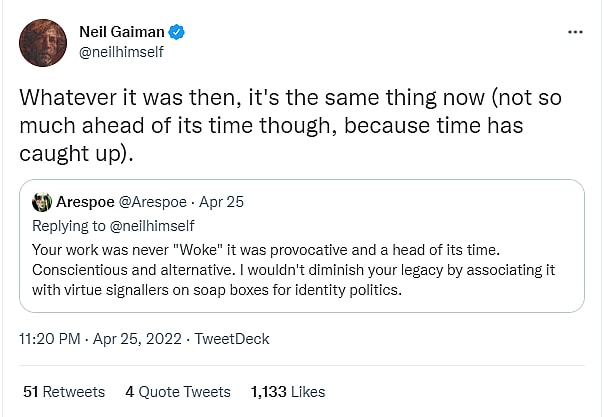Click Arespoe's small avatar in quoted tweet

(42, 202)
